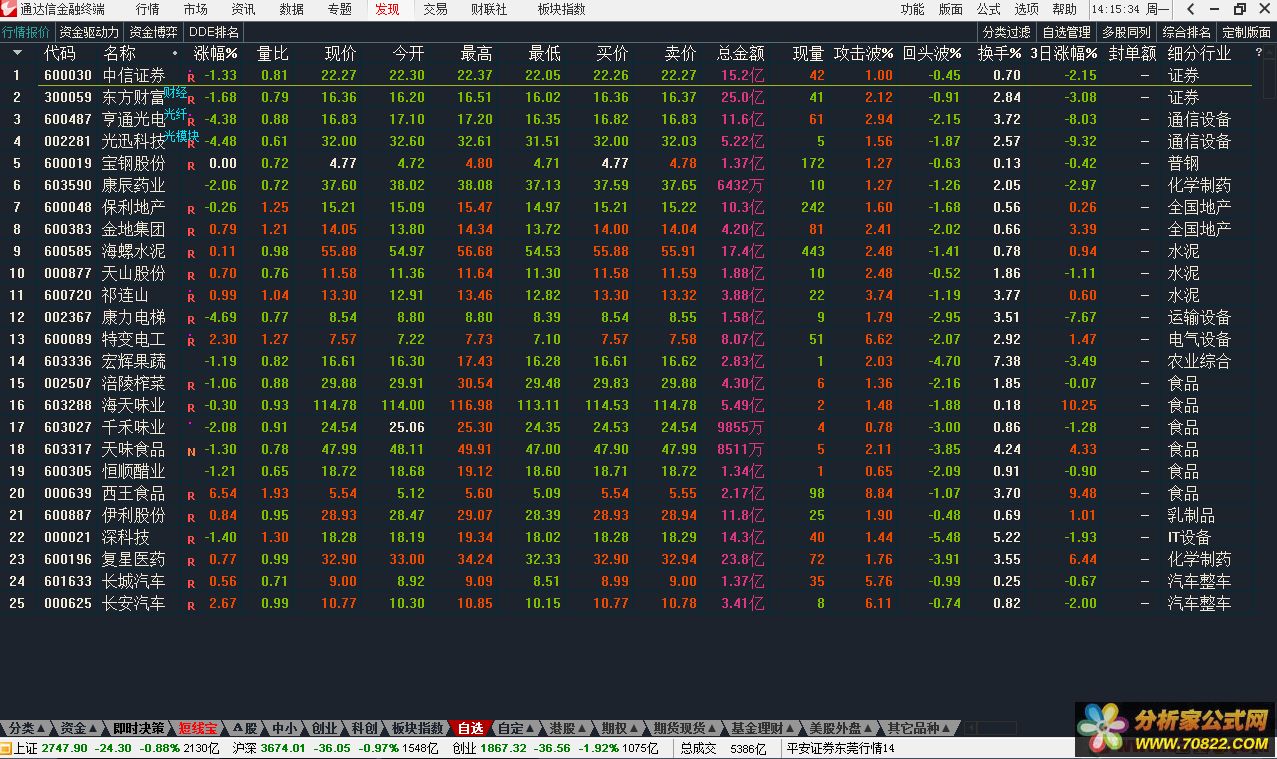Click the N marker beside 天味食品
This screenshot has height=759, width=1277.
190,451
